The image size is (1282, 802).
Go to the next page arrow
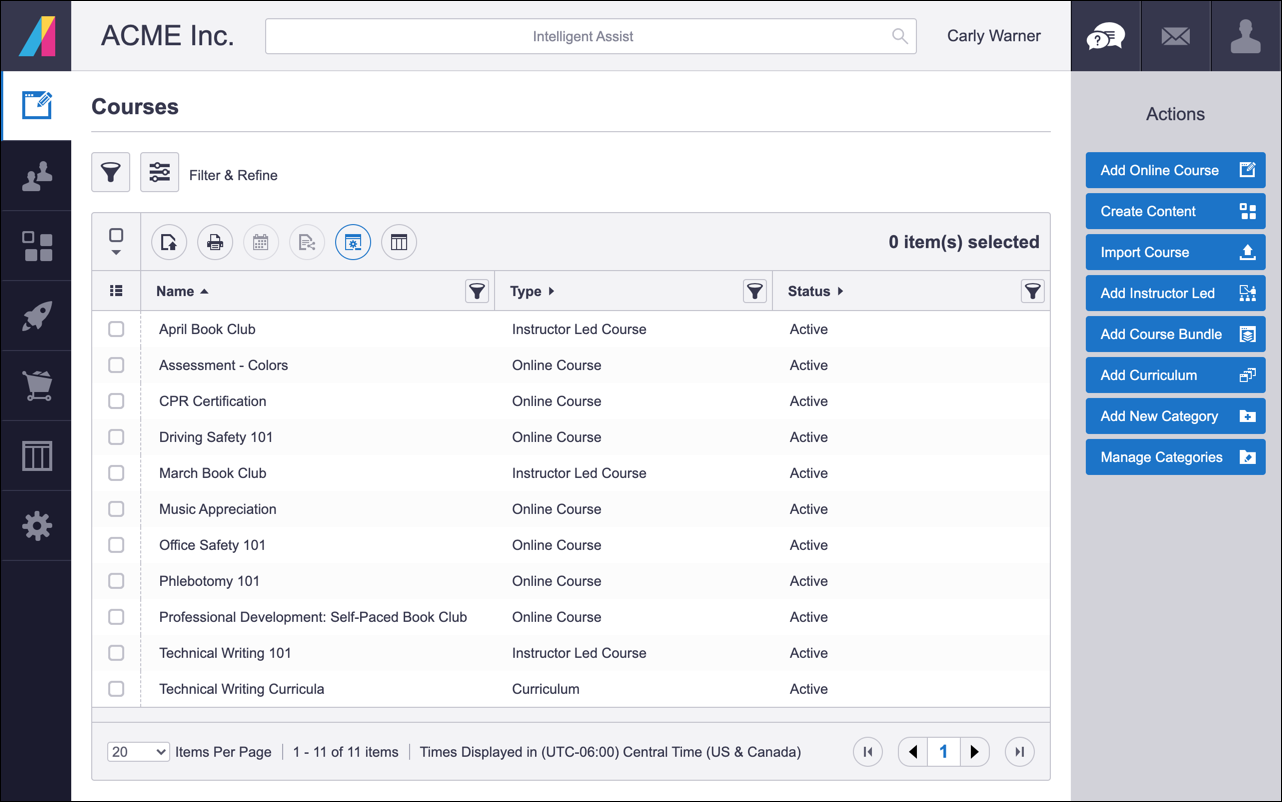click(975, 752)
